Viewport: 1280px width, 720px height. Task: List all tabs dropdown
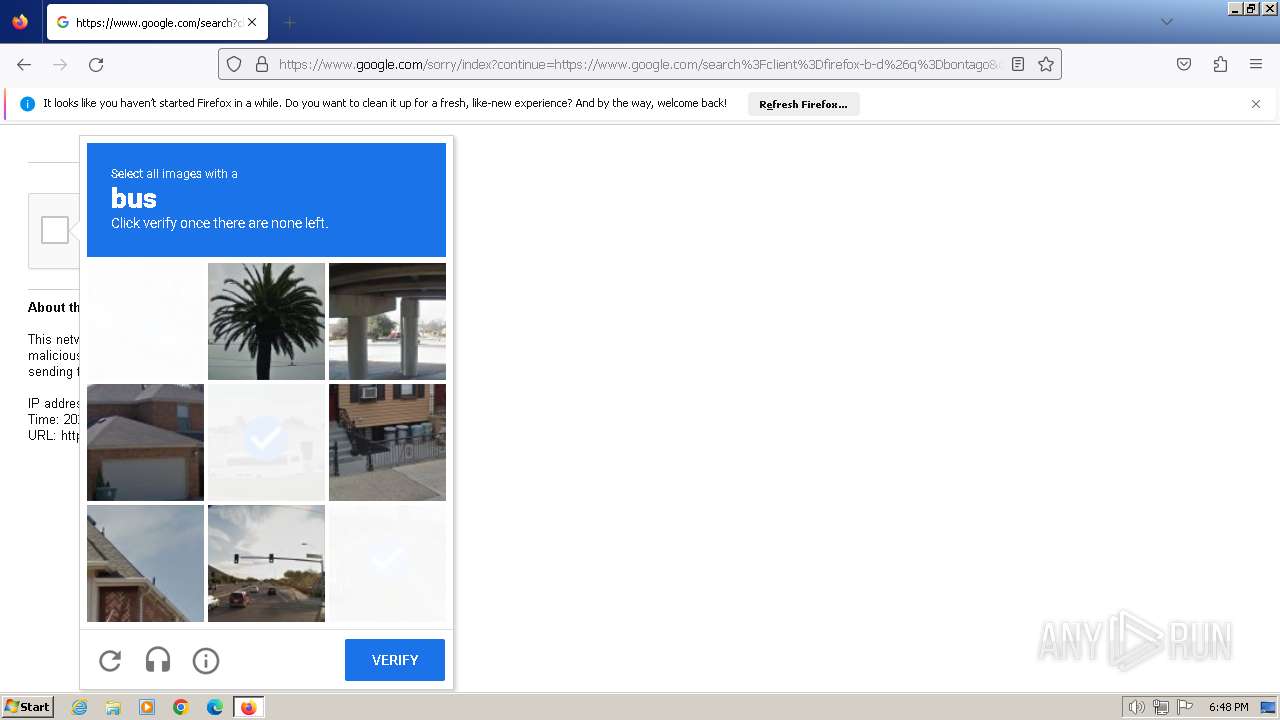[1166, 22]
